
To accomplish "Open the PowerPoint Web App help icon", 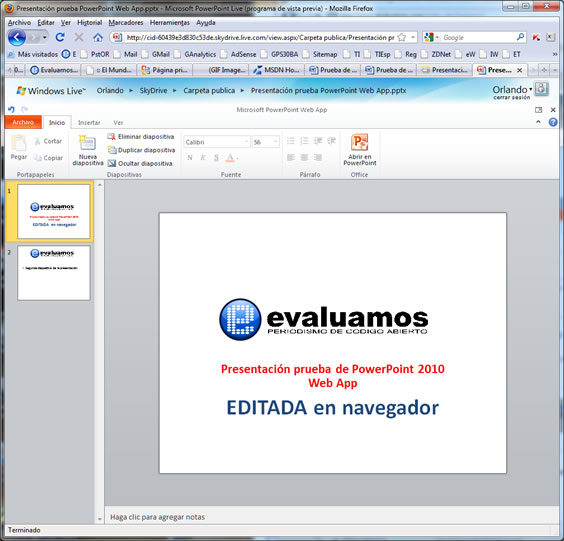I will point(553,122).
